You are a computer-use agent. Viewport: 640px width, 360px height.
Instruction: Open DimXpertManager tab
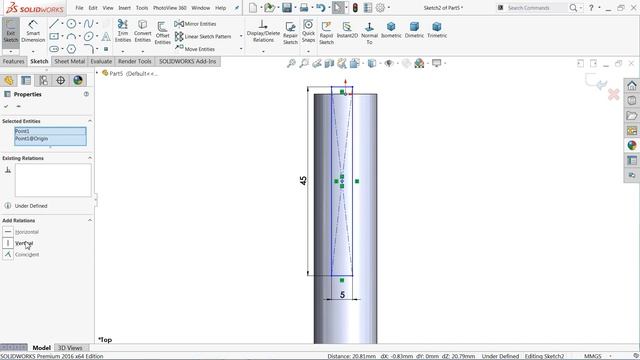point(60,80)
